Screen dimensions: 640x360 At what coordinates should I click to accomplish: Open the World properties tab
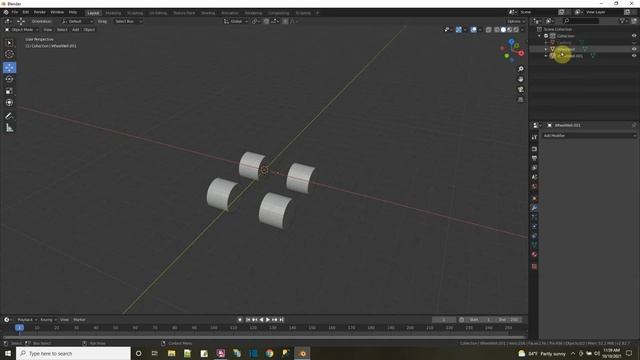point(534,187)
